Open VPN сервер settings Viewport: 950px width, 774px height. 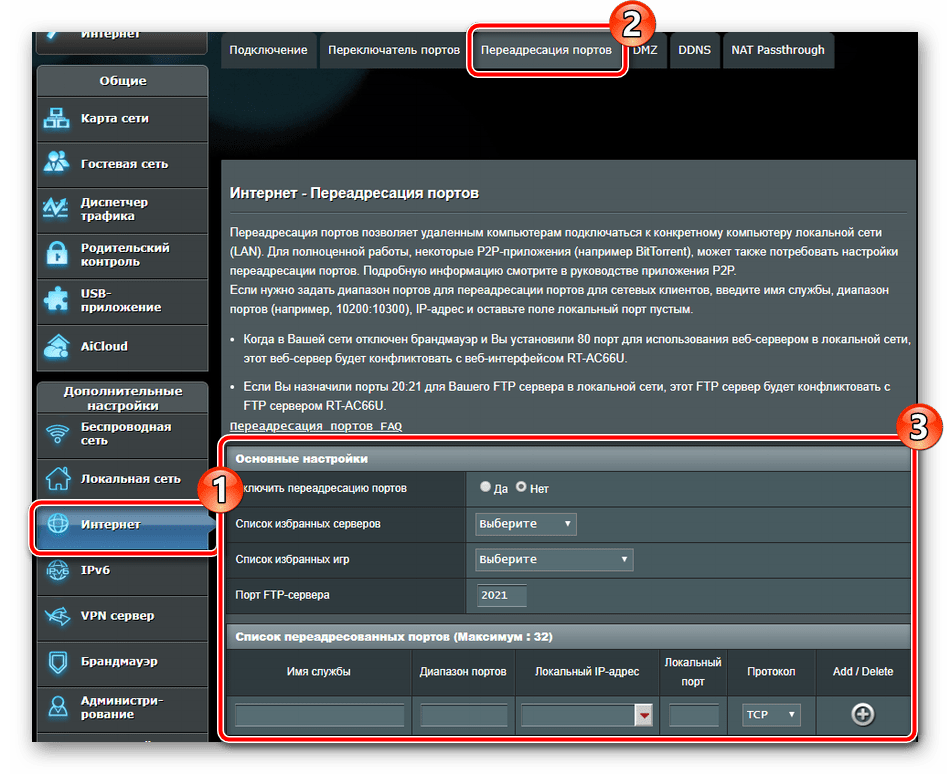(122, 618)
